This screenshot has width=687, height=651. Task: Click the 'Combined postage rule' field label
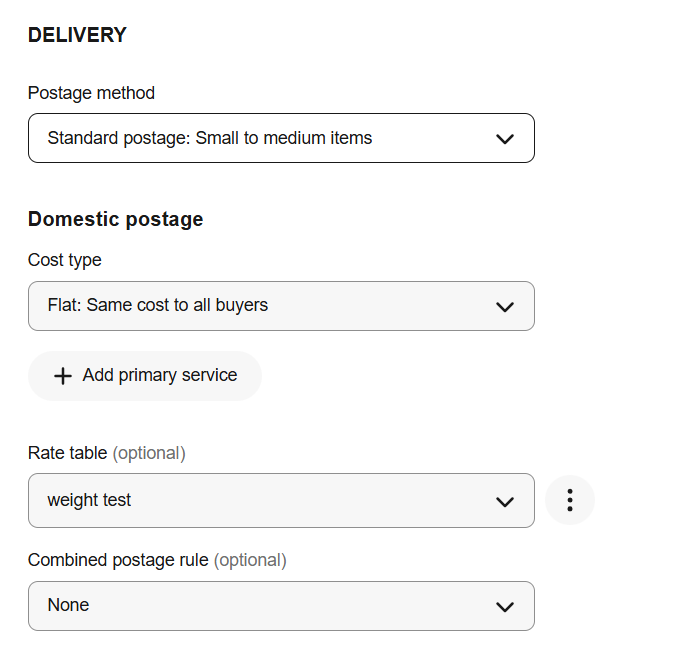[x=118, y=560]
